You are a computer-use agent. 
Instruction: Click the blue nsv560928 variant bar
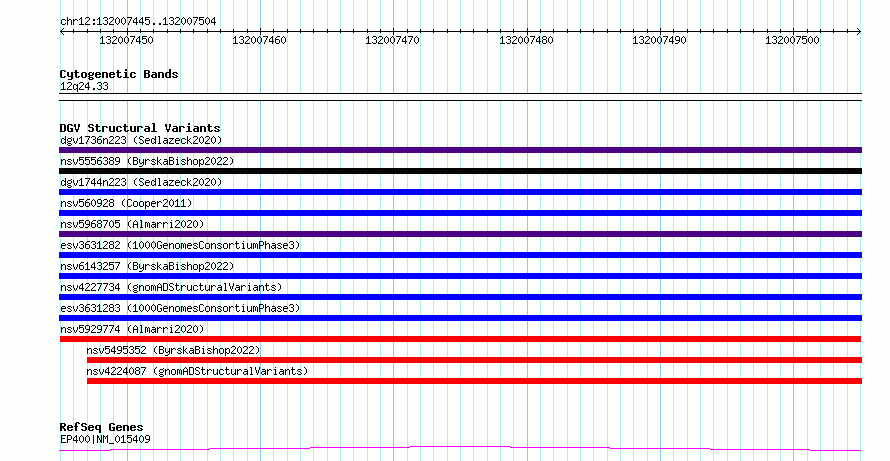tap(460, 213)
